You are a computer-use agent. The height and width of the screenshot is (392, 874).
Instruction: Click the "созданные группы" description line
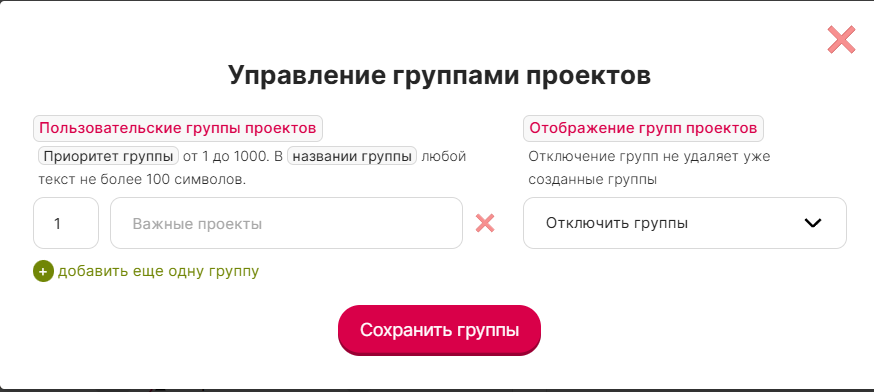tap(593, 180)
